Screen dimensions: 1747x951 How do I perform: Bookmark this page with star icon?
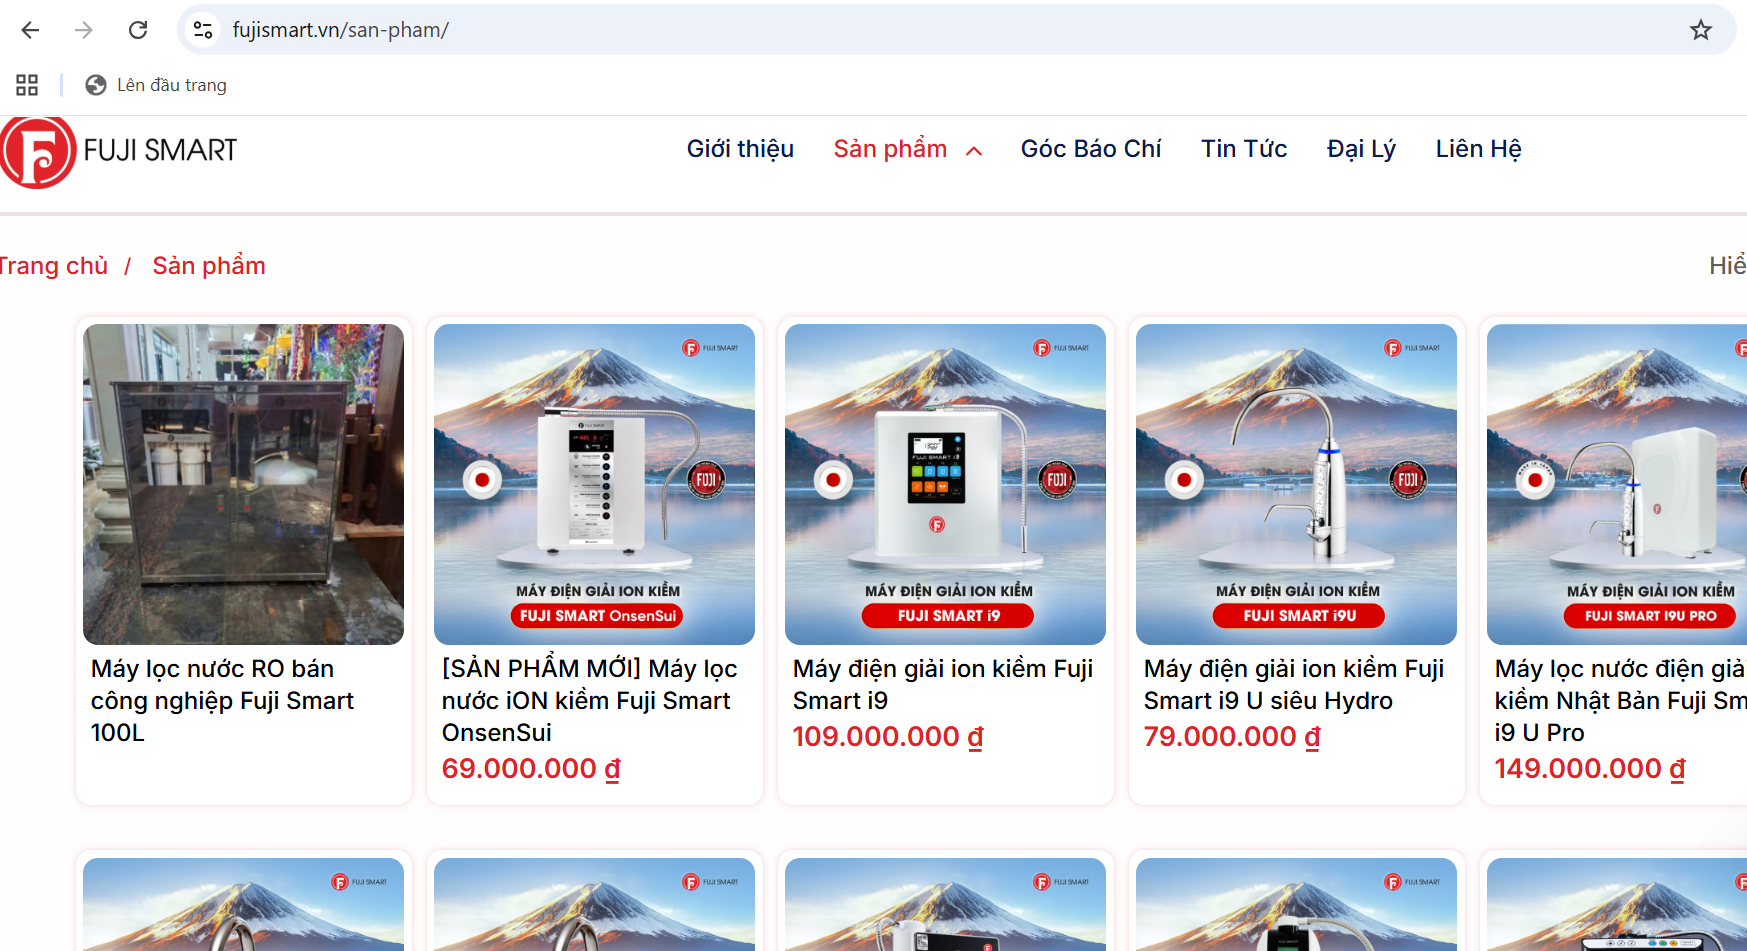point(1700,30)
